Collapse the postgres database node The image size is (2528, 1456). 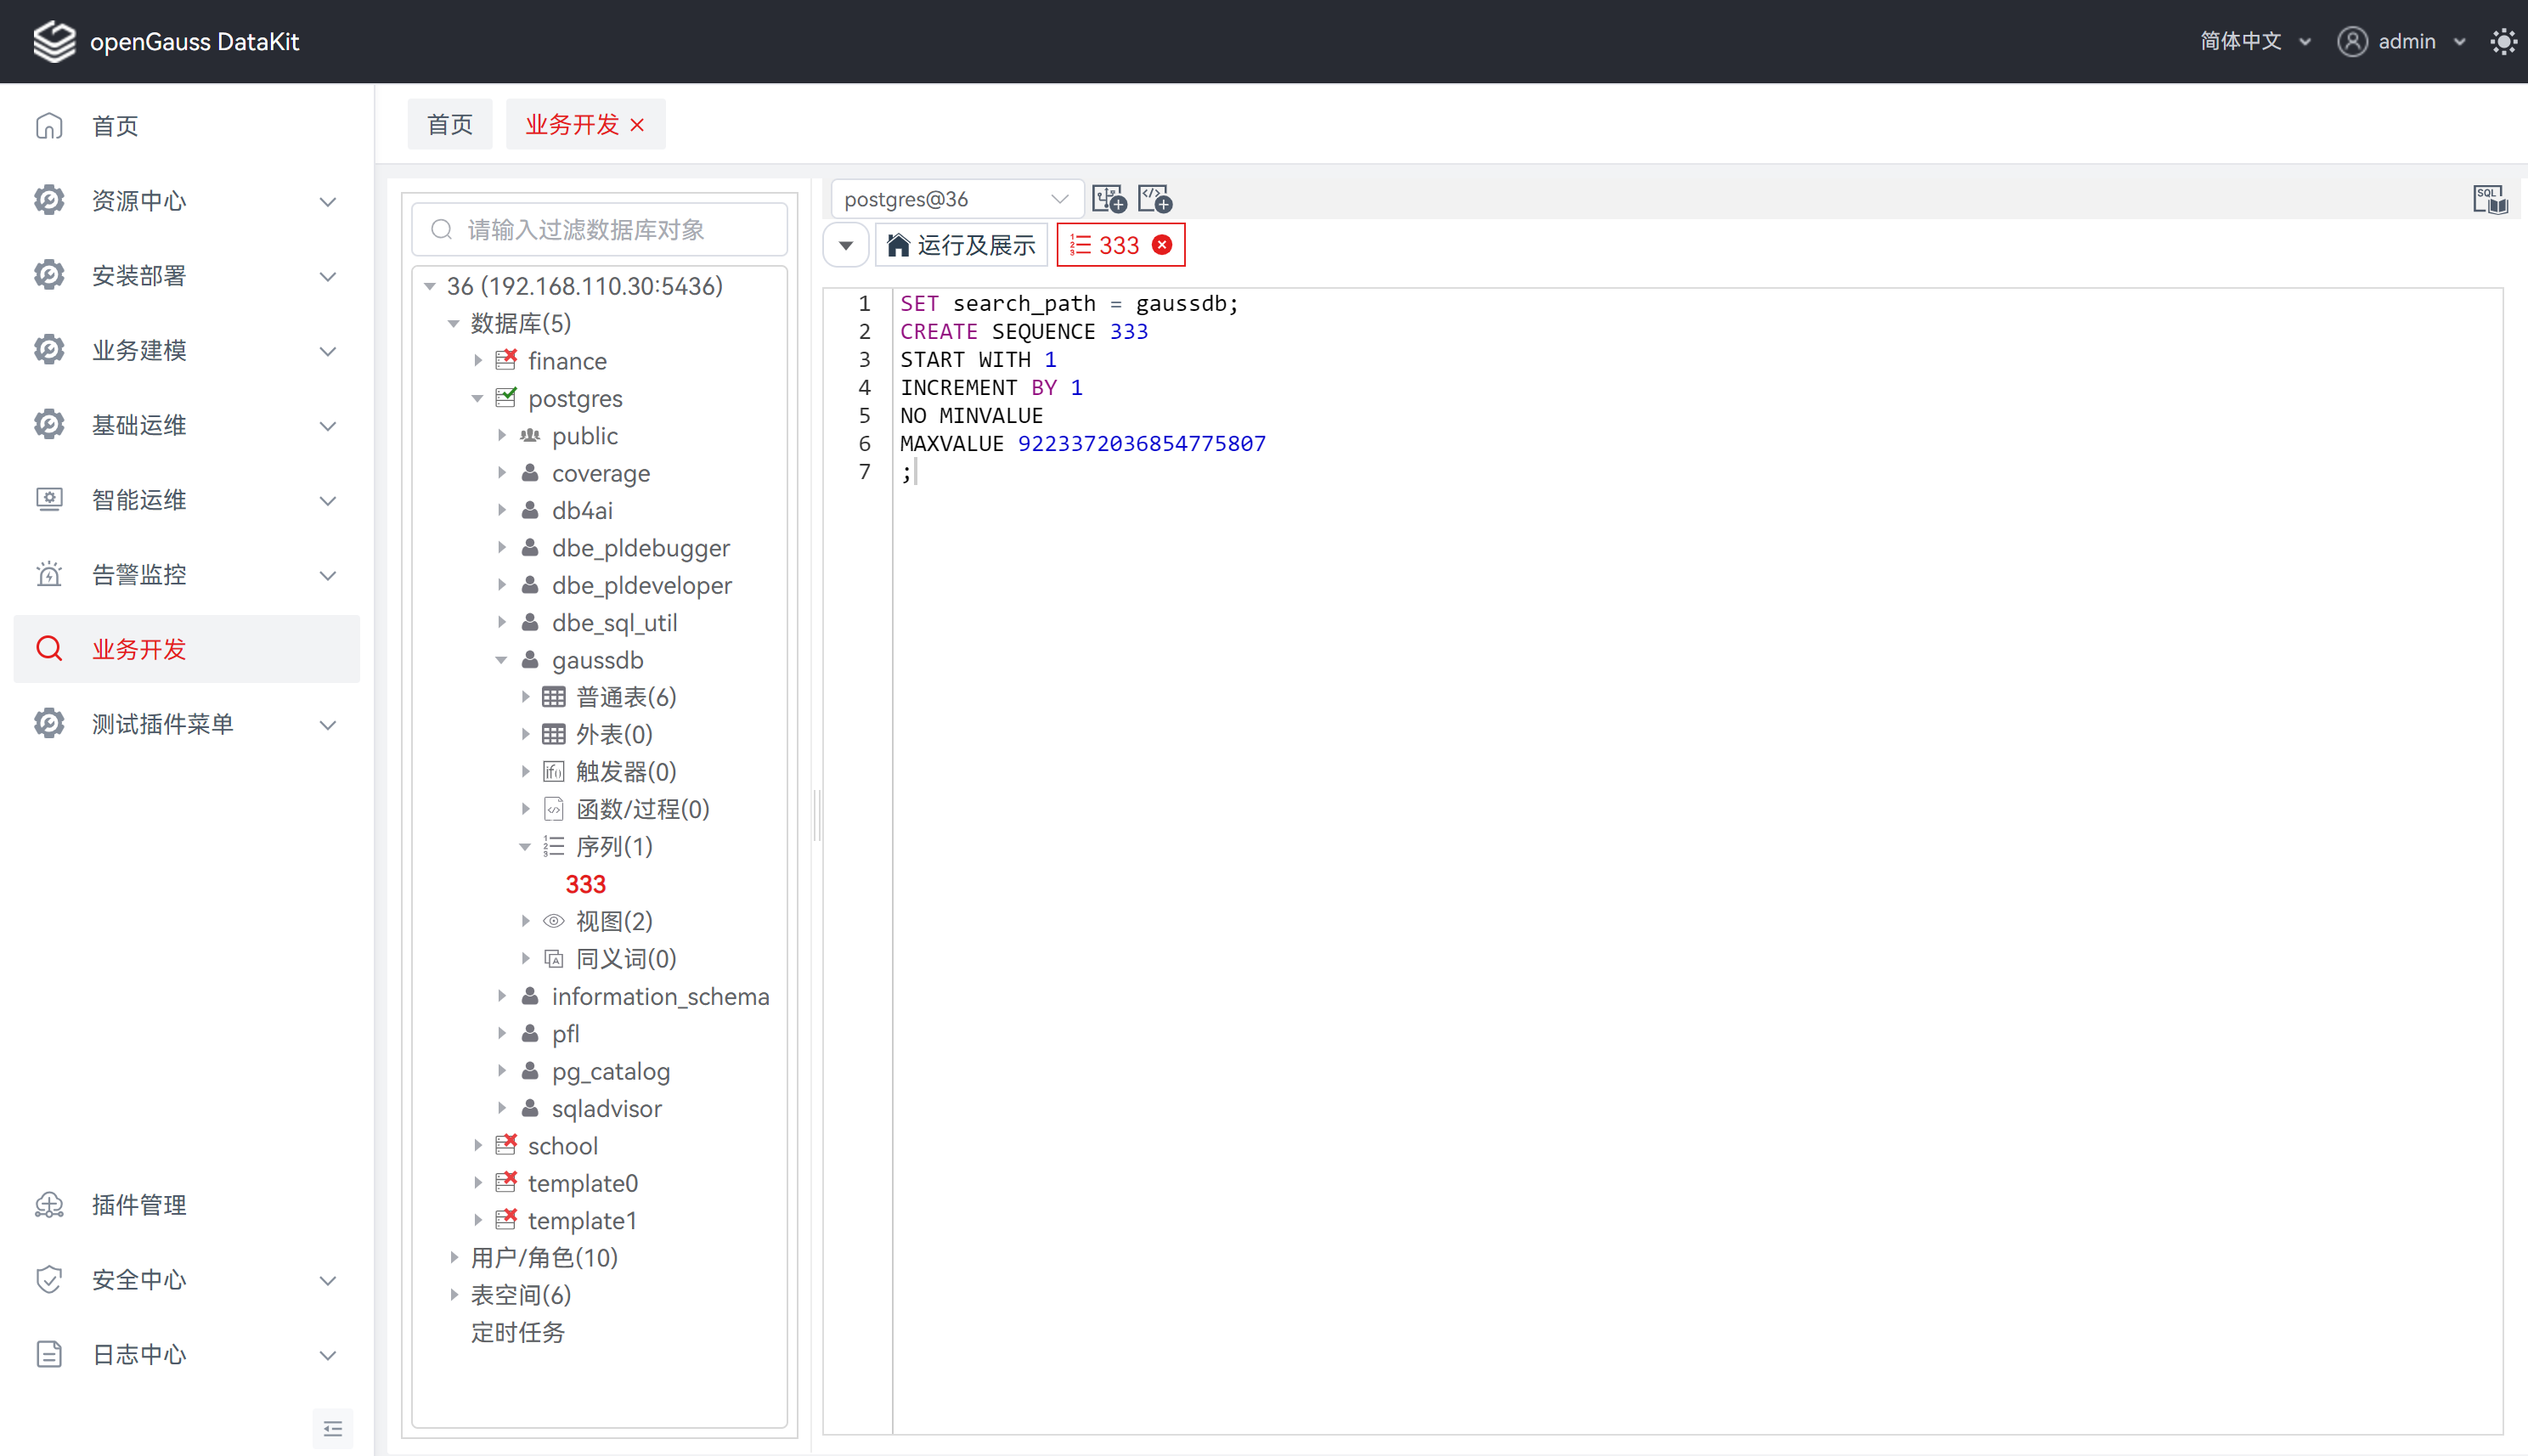tap(478, 398)
